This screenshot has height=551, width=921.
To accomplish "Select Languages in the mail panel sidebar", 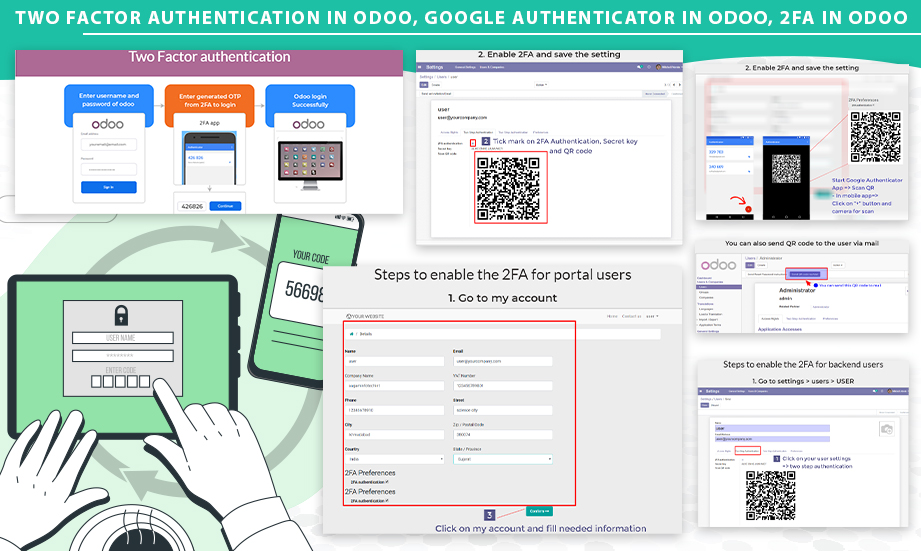I will (x=706, y=309).
